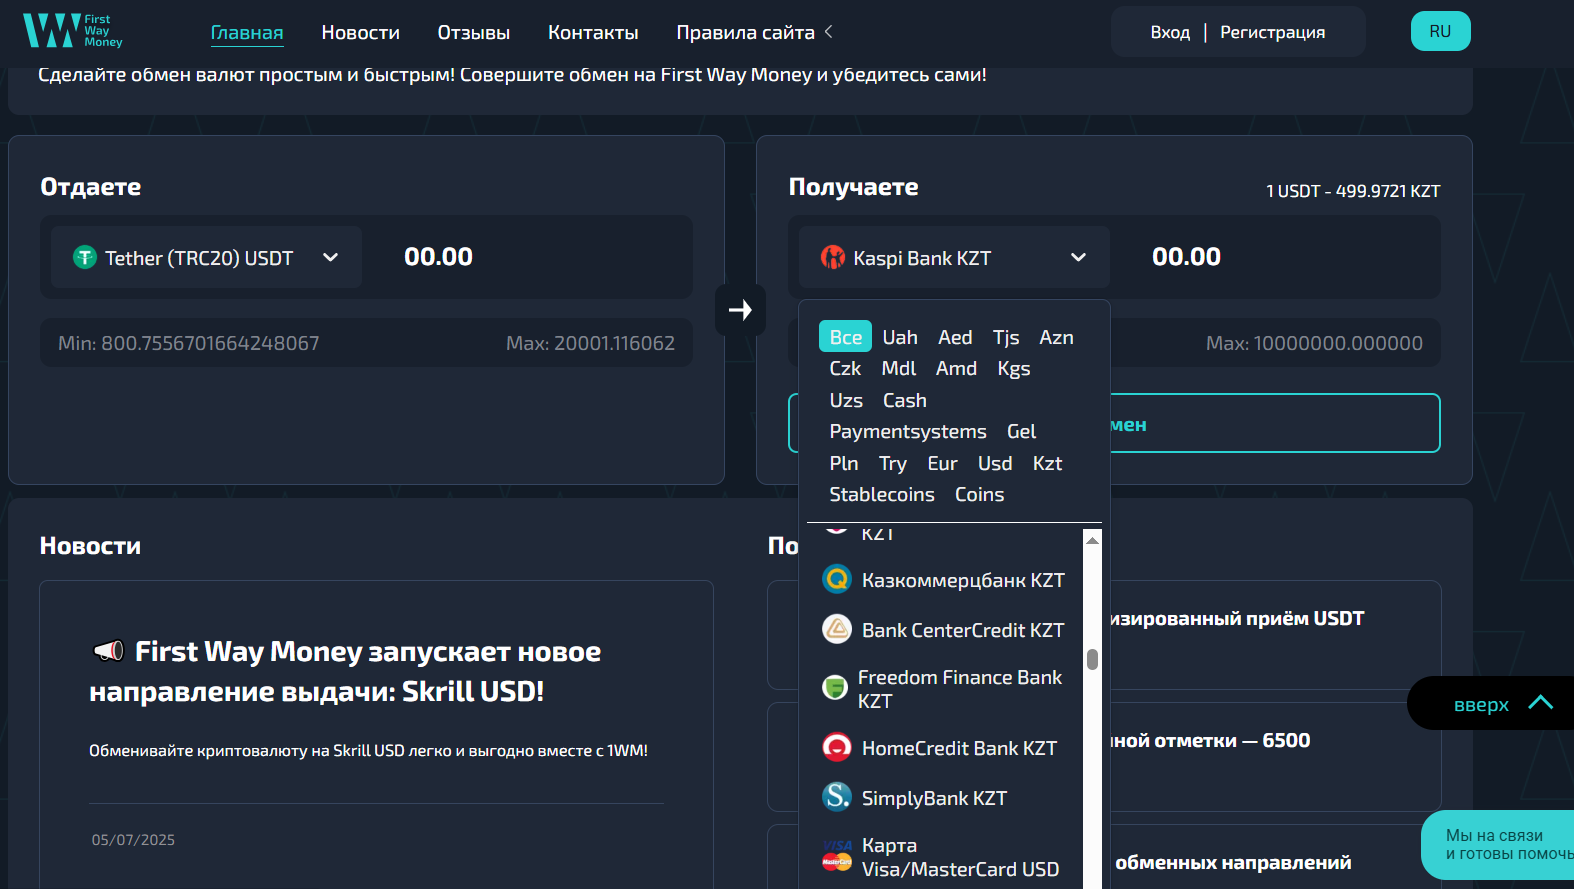
Task: Select the HomeCredit Bank KZT icon
Action: pos(836,747)
